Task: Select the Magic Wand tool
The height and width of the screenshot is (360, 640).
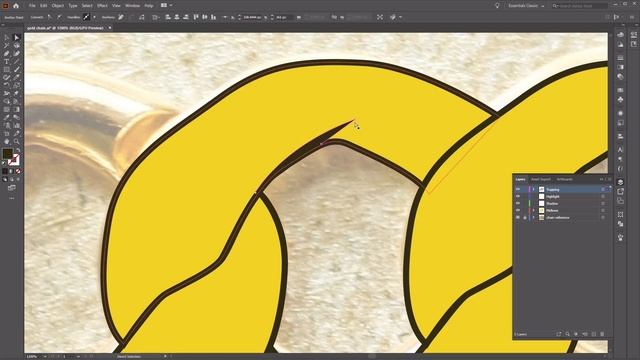Action: click(x=7, y=45)
